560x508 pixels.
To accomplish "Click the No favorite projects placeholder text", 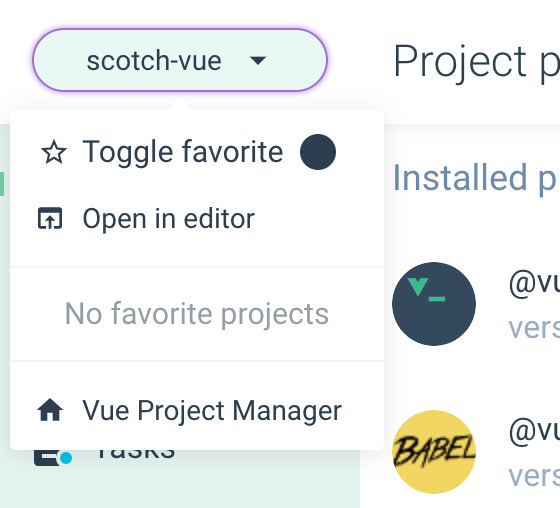I will pos(197,314).
